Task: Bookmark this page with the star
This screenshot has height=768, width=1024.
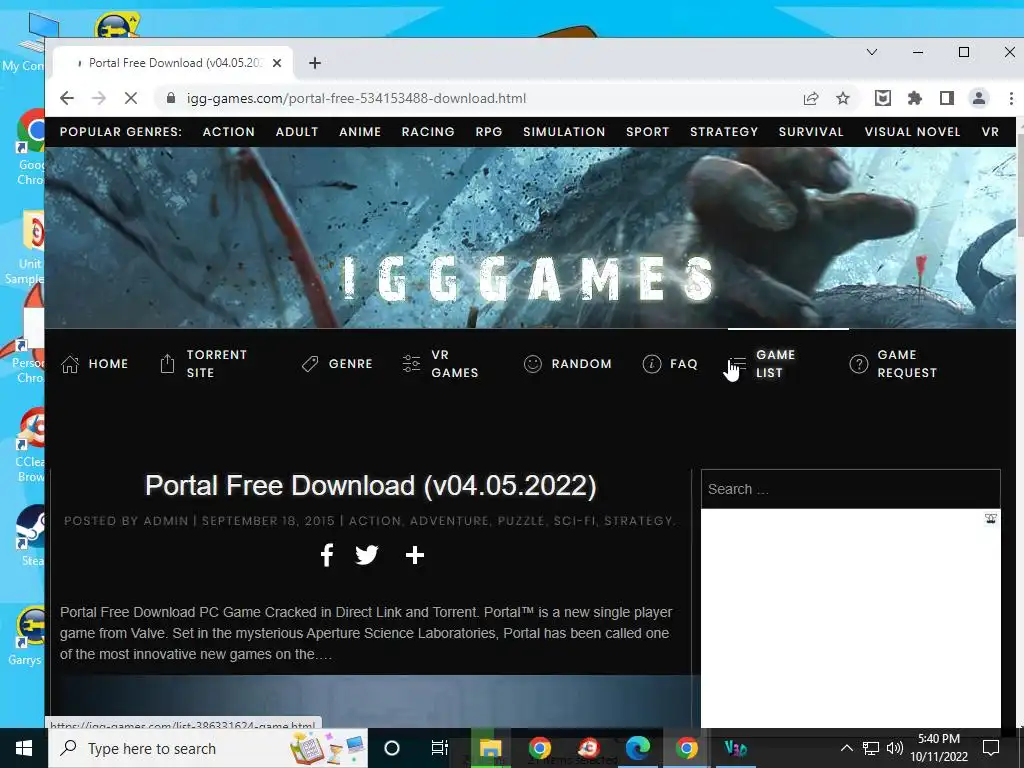Action: pos(843,98)
